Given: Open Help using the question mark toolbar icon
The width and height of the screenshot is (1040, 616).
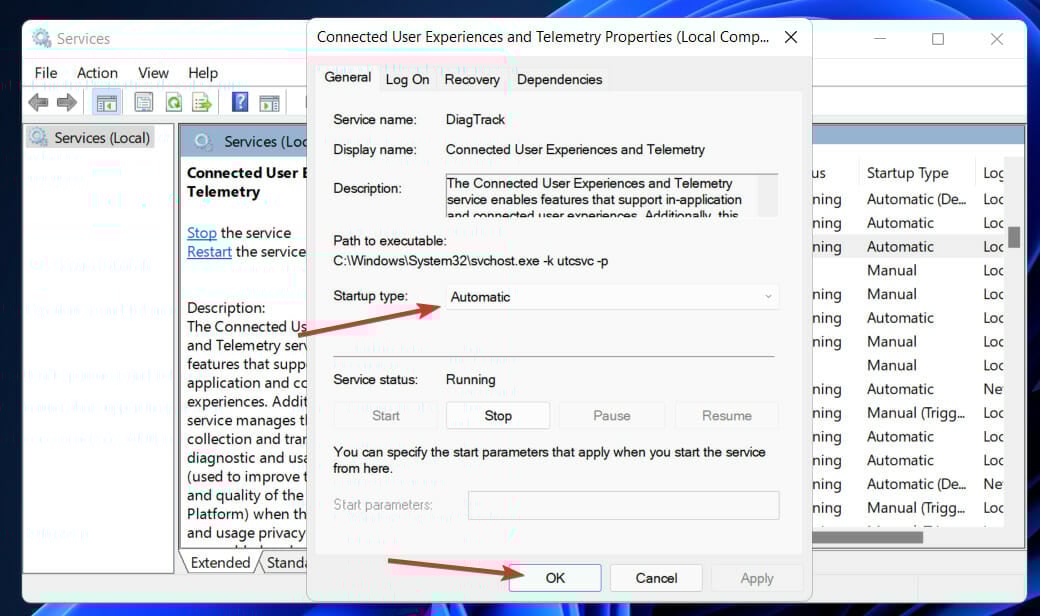Looking at the screenshot, I should (x=238, y=101).
